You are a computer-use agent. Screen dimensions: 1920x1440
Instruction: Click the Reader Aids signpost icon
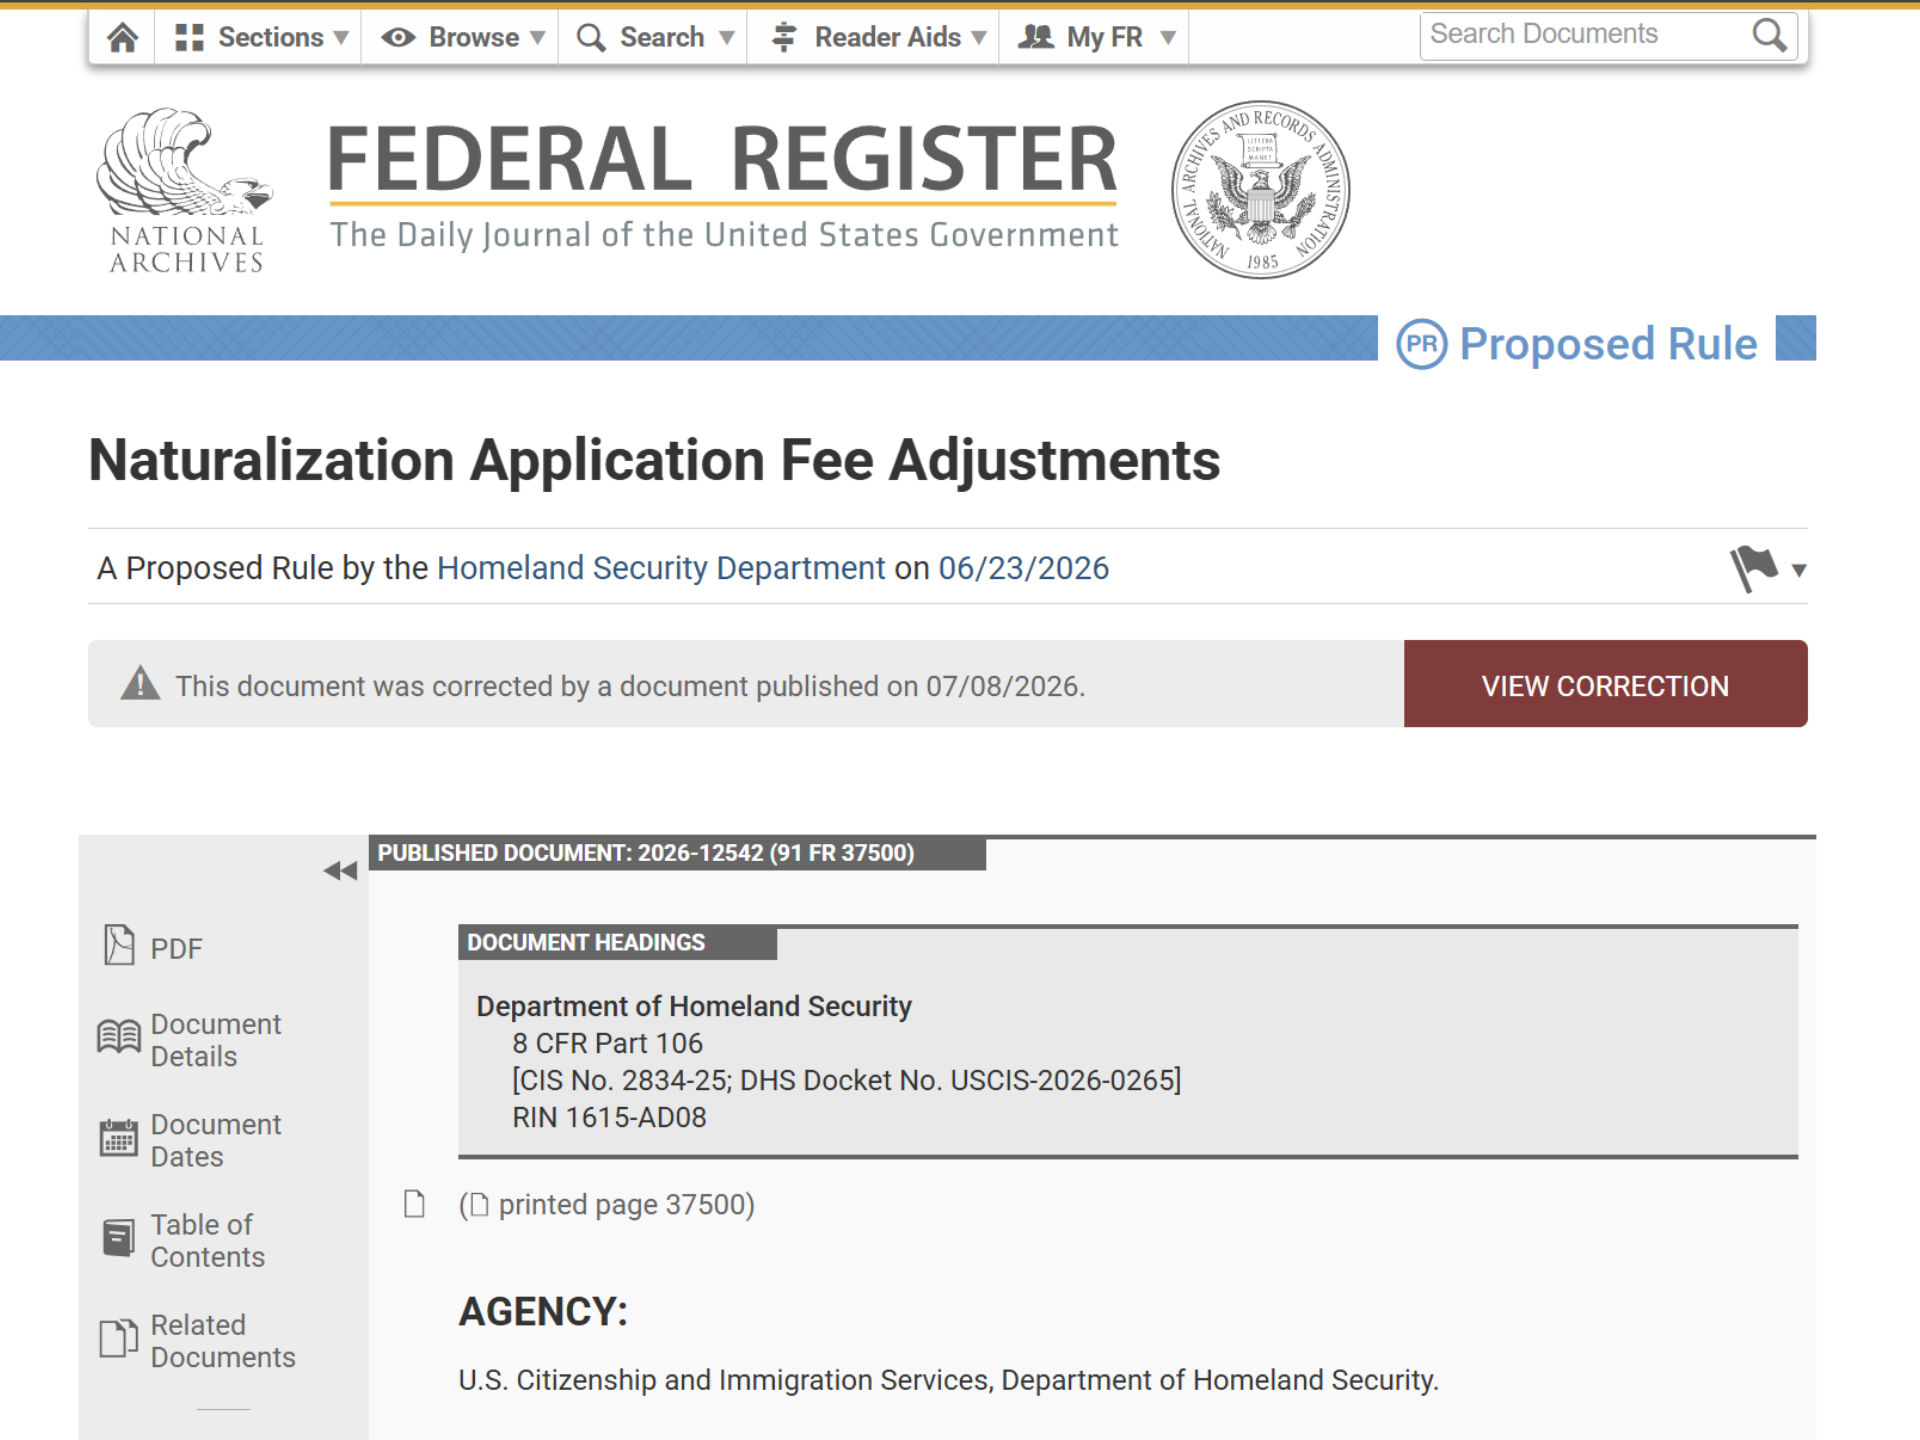pyautogui.click(x=784, y=37)
